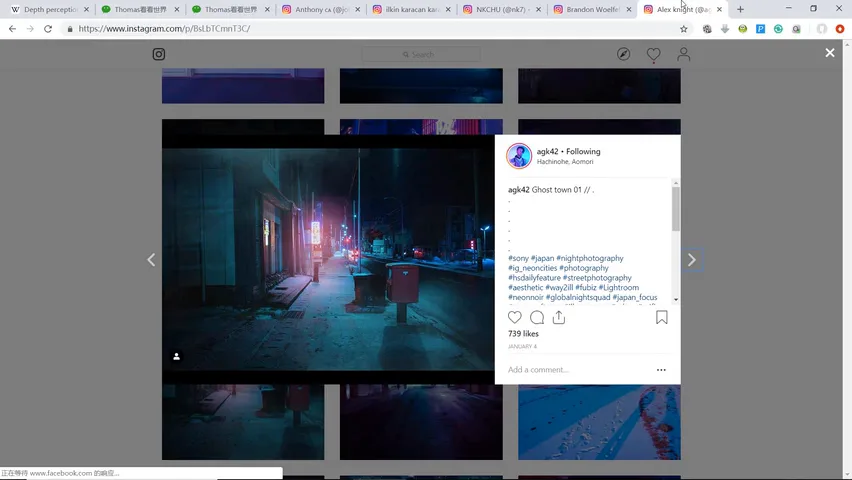Show tagged people icon on photo
The image size is (852, 480).
pyautogui.click(x=176, y=357)
